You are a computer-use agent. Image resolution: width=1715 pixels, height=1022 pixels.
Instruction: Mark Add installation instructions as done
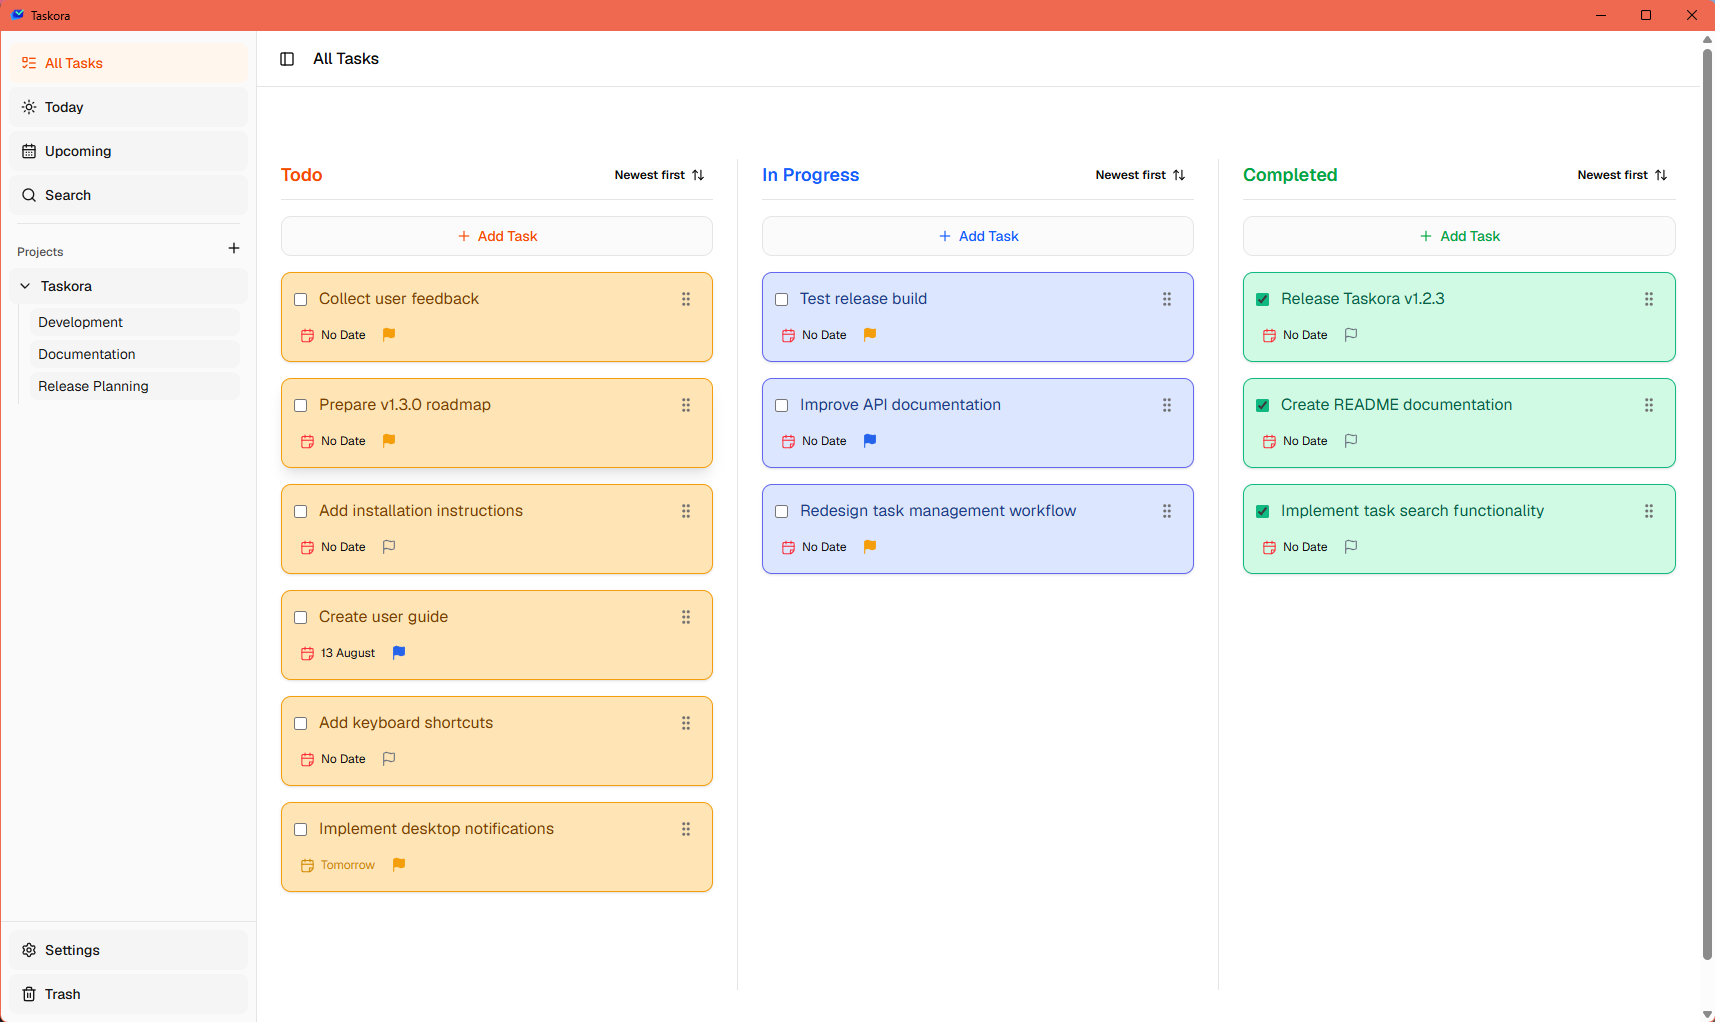[300, 511]
